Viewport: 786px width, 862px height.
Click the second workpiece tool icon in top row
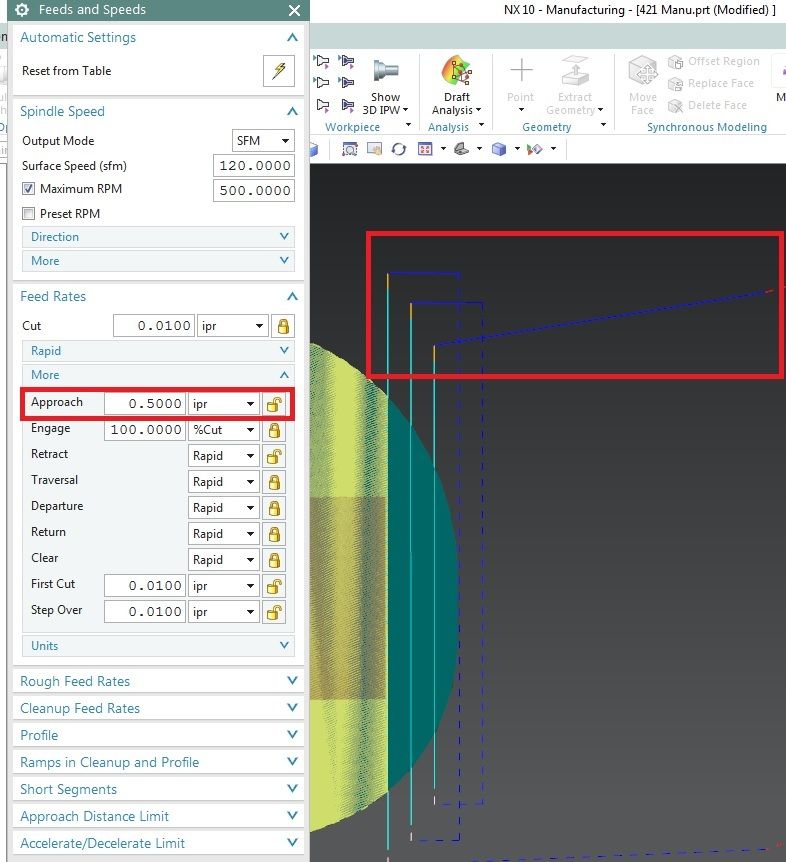346,61
